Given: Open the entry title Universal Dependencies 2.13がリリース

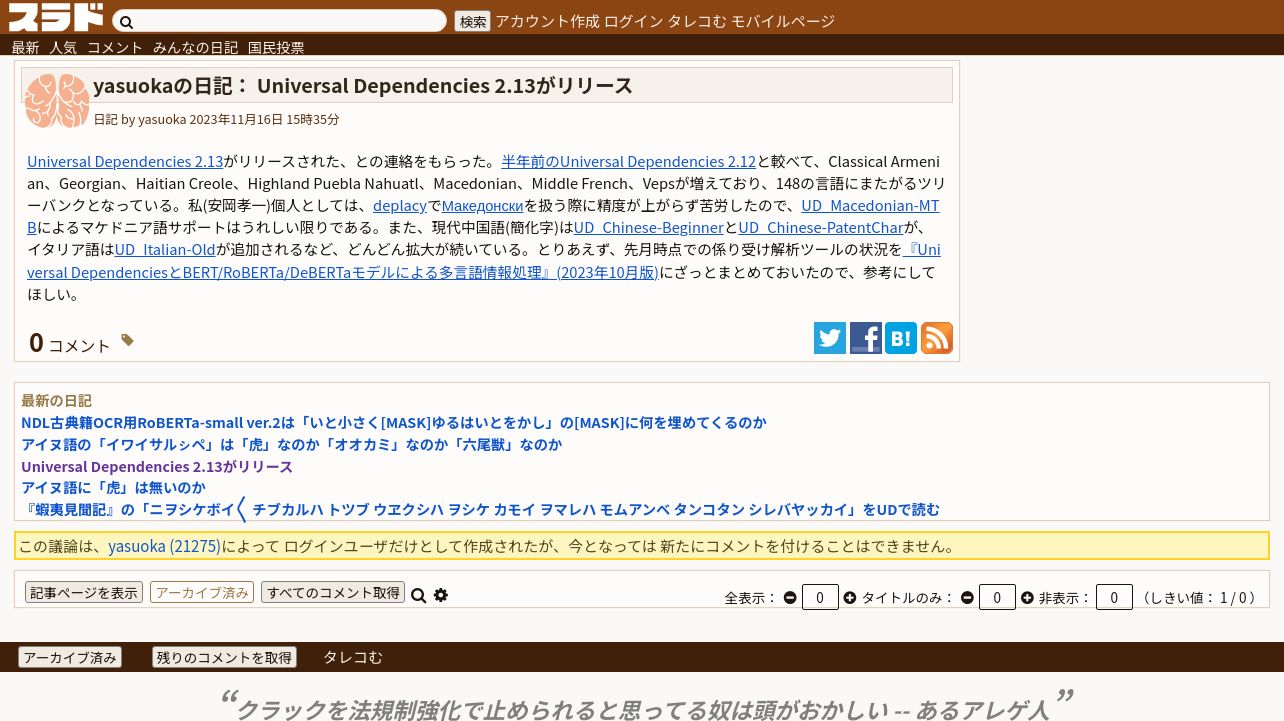Looking at the screenshot, I should [444, 85].
